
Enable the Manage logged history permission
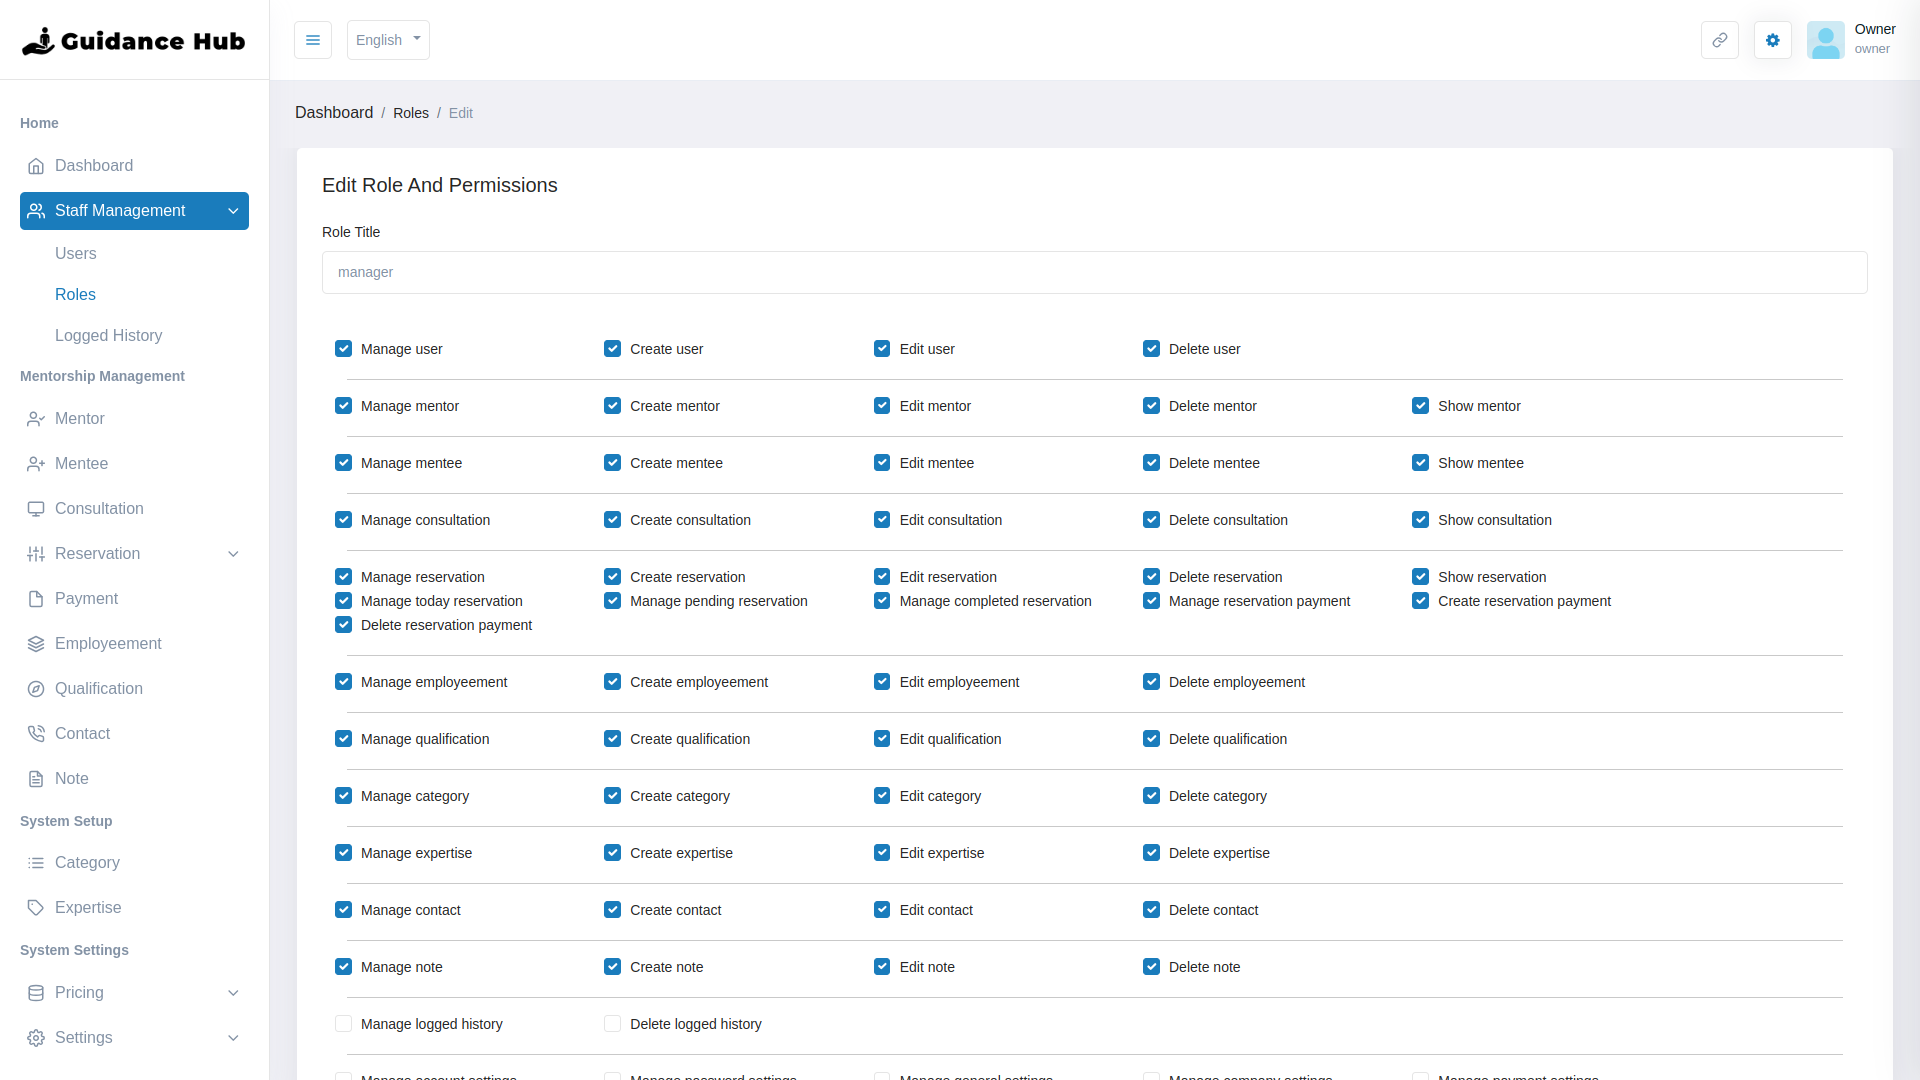[x=343, y=1023]
